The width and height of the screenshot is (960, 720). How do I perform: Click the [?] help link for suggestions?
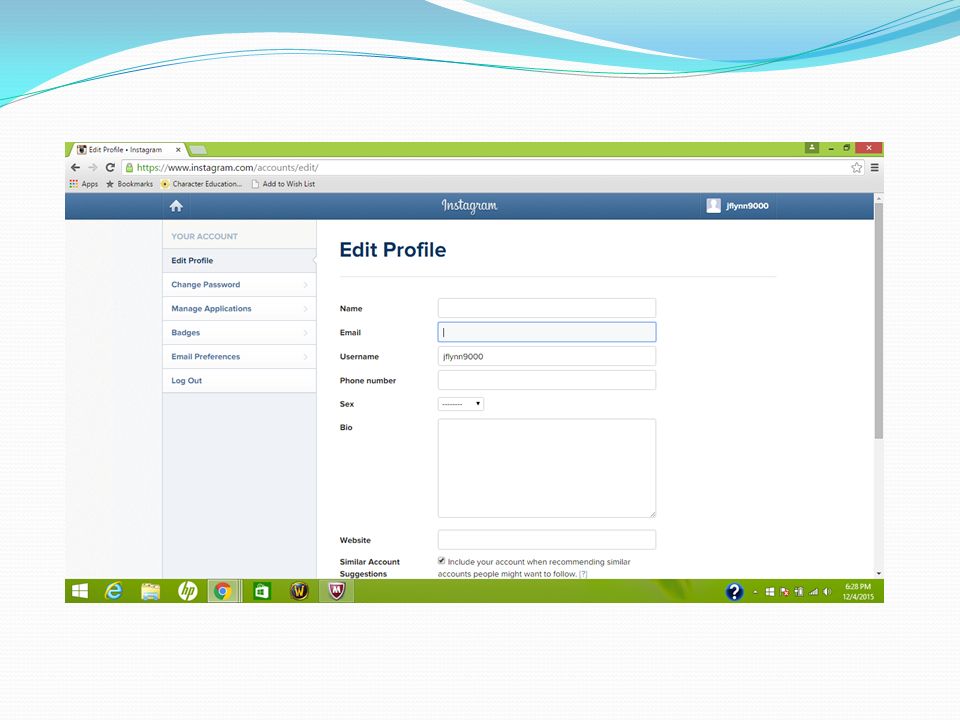[x=583, y=574]
